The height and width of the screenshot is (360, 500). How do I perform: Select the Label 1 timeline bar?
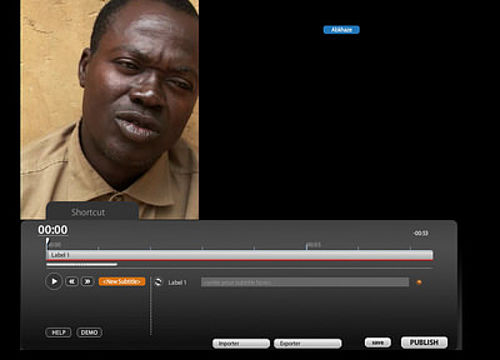tap(239, 255)
